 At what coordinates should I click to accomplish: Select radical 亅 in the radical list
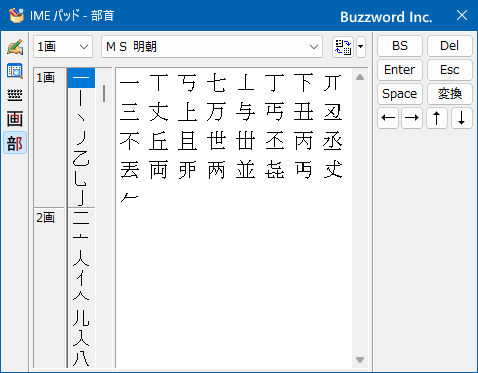point(81,197)
